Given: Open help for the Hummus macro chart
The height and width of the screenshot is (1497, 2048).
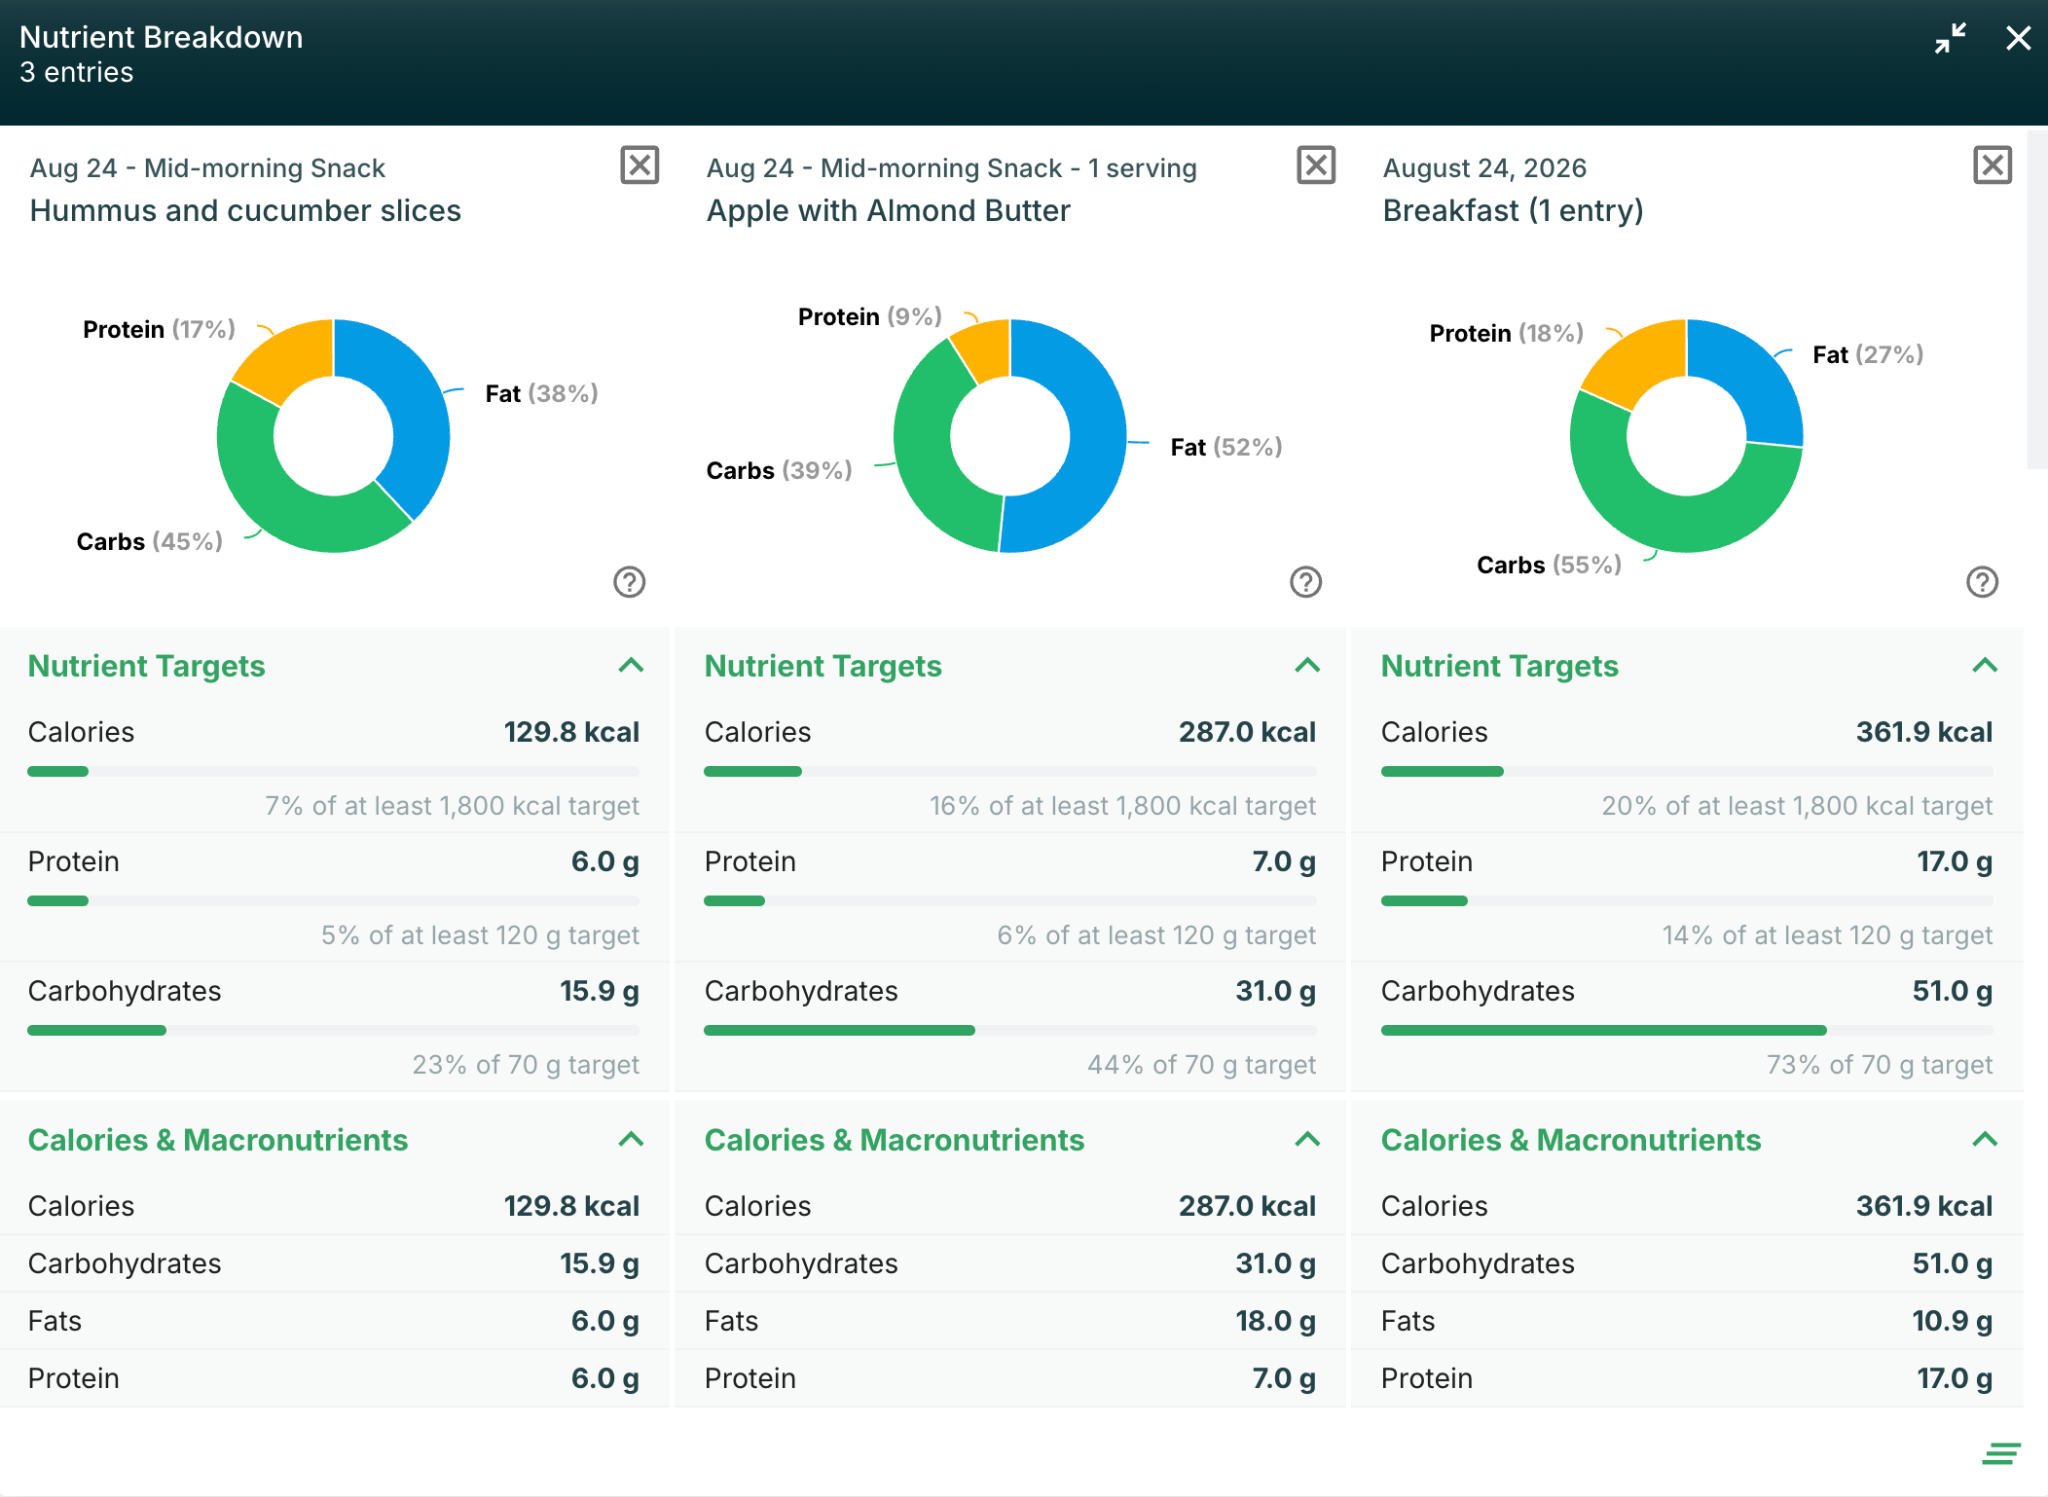Looking at the screenshot, I should point(629,582).
